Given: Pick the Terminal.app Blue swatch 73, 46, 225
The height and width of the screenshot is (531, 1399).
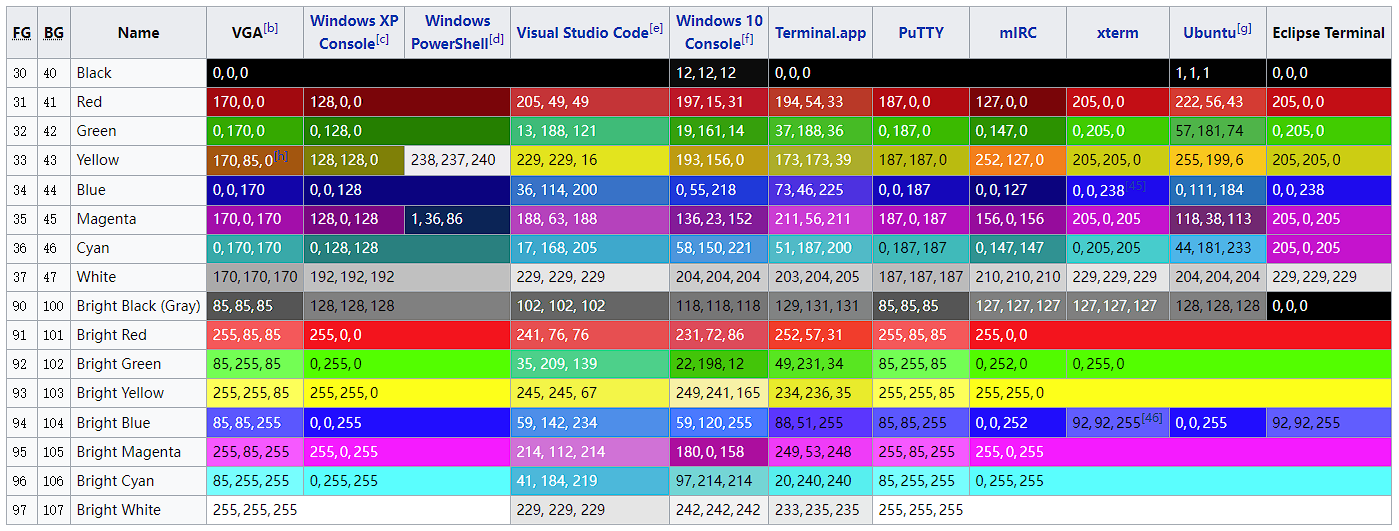Looking at the screenshot, I should 820,190.
